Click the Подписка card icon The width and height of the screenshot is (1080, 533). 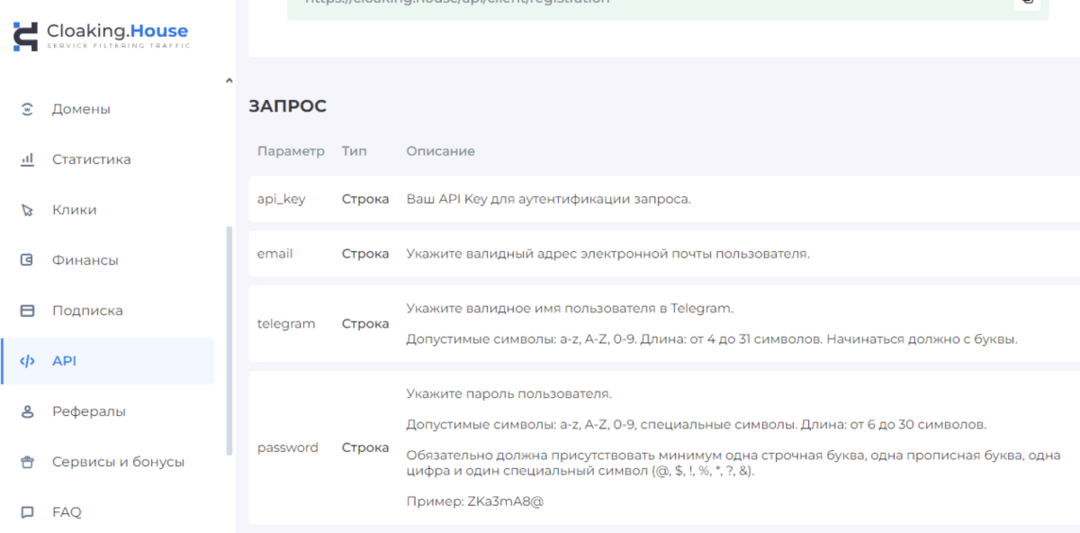[28, 311]
